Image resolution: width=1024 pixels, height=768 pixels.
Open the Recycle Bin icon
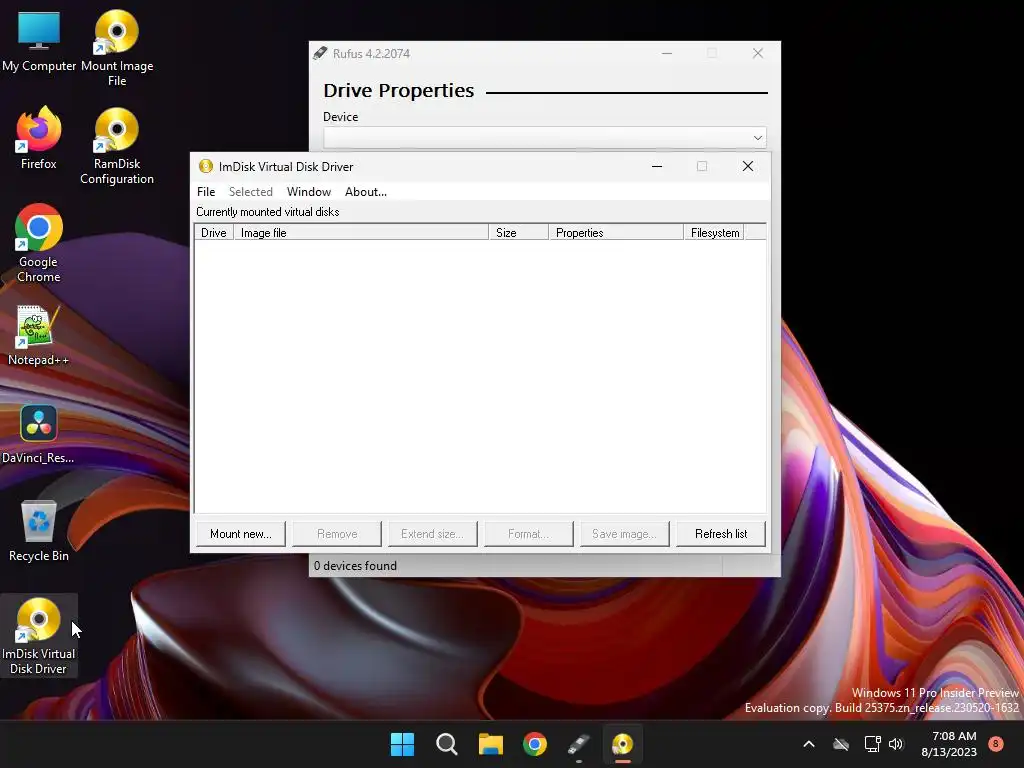point(39,531)
